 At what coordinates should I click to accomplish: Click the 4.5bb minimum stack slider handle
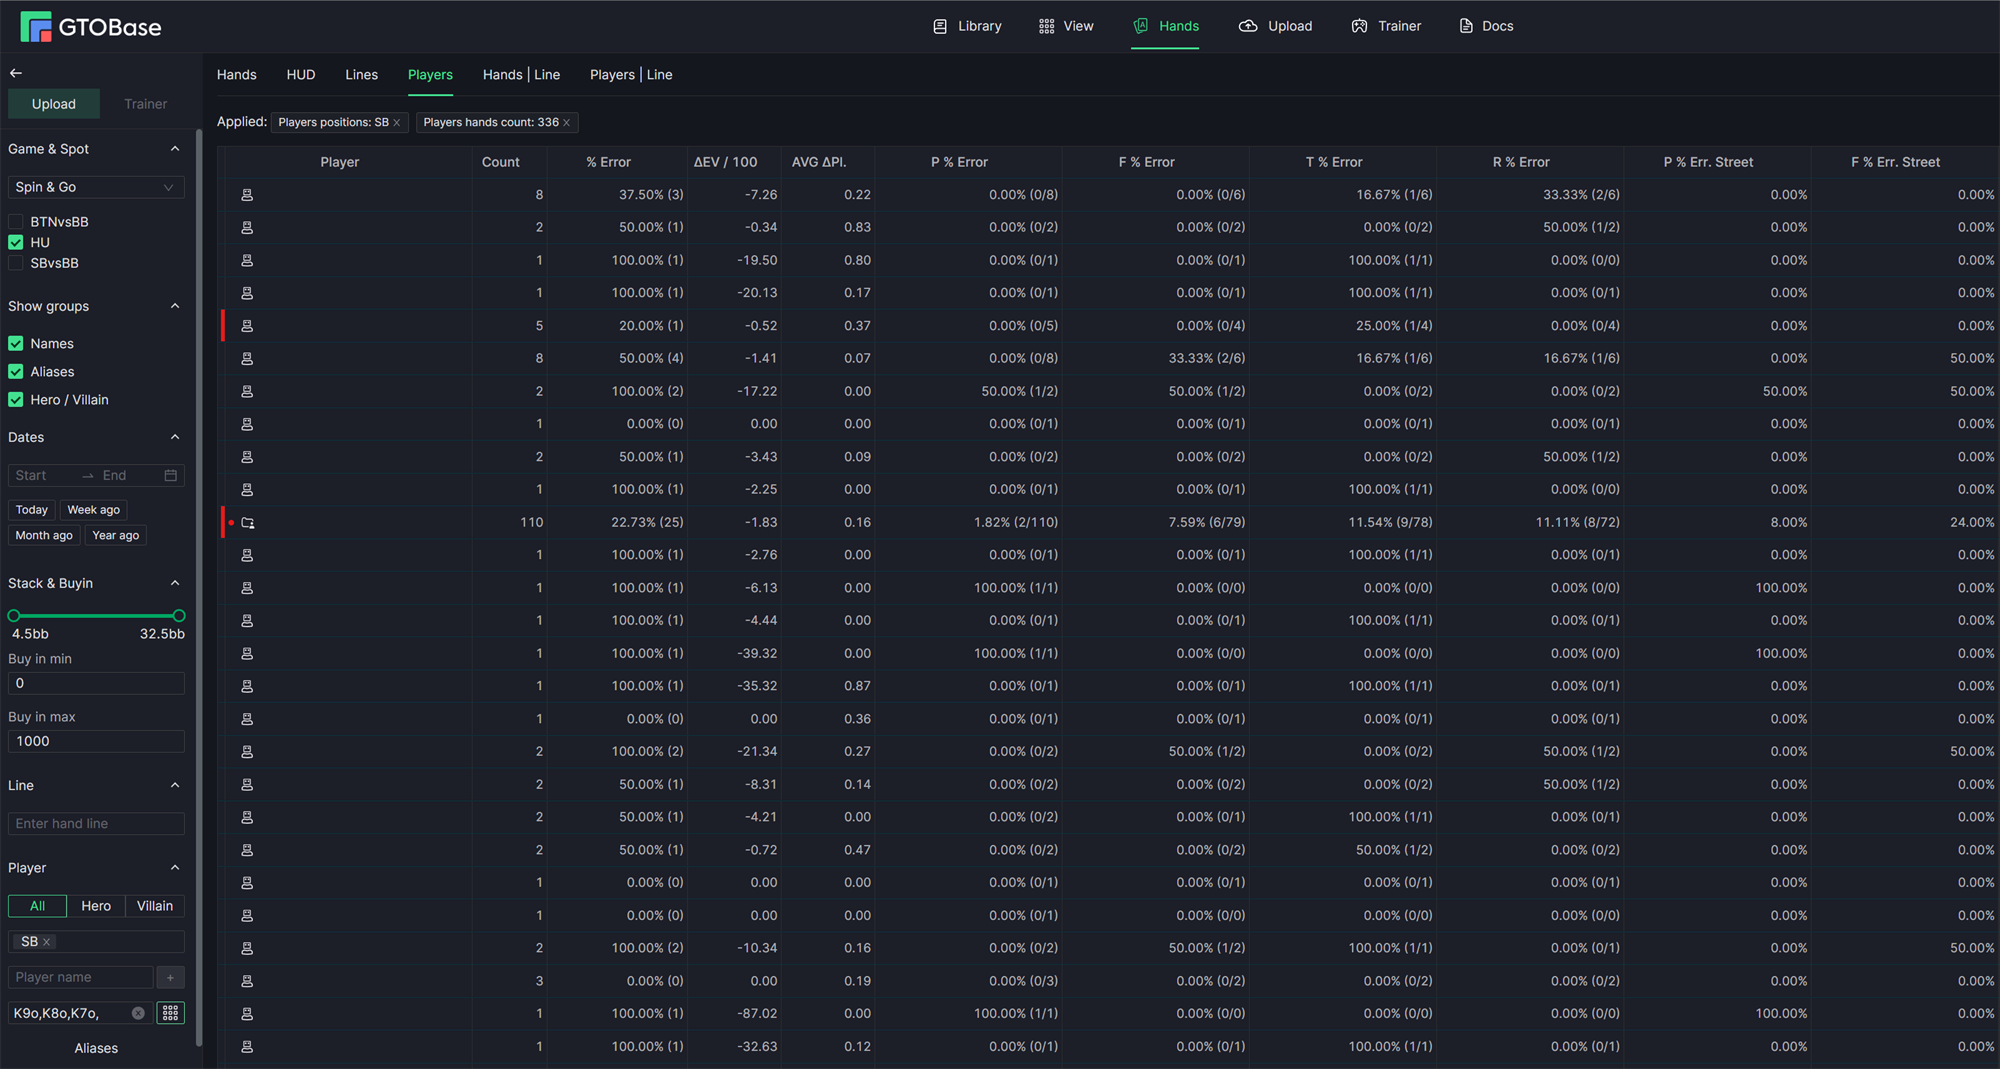point(14,616)
